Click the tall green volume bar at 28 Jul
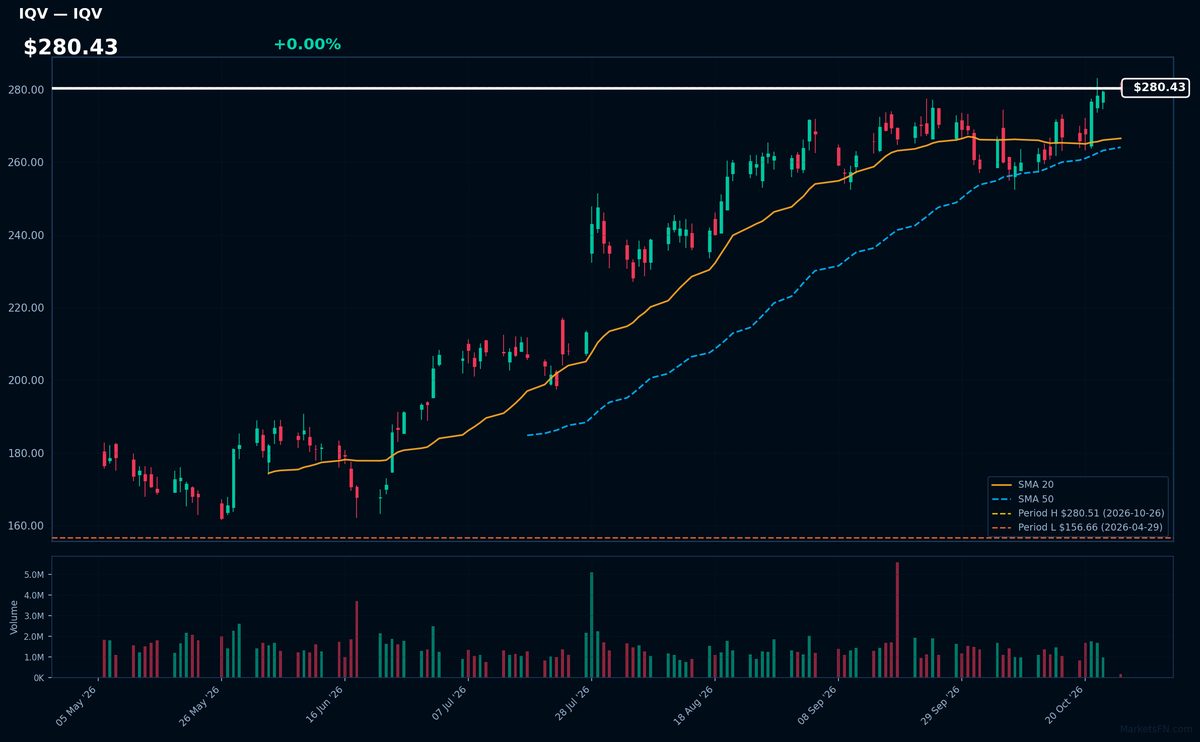This screenshot has width=1200, height=742. (x=591, y=625)
